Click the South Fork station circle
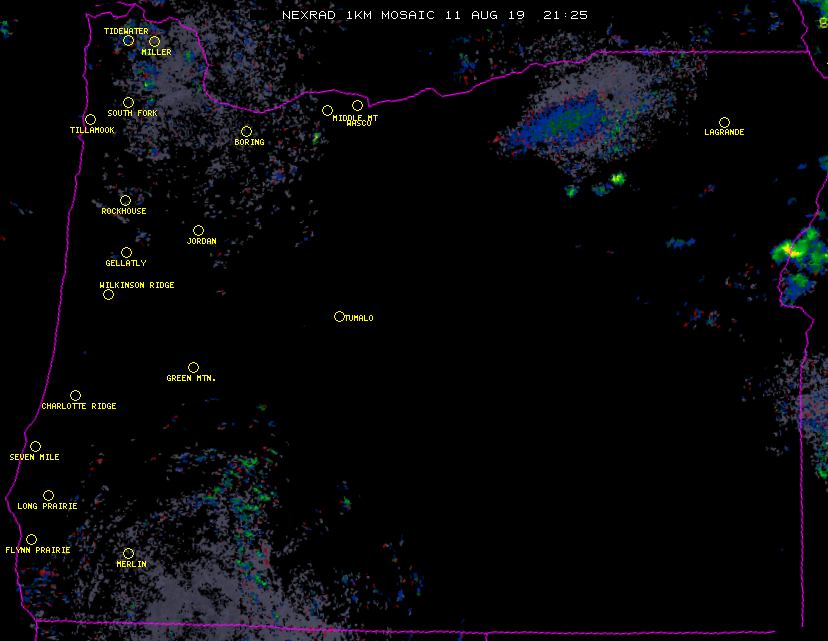The image size is (828, 641). tap(128, 102)
